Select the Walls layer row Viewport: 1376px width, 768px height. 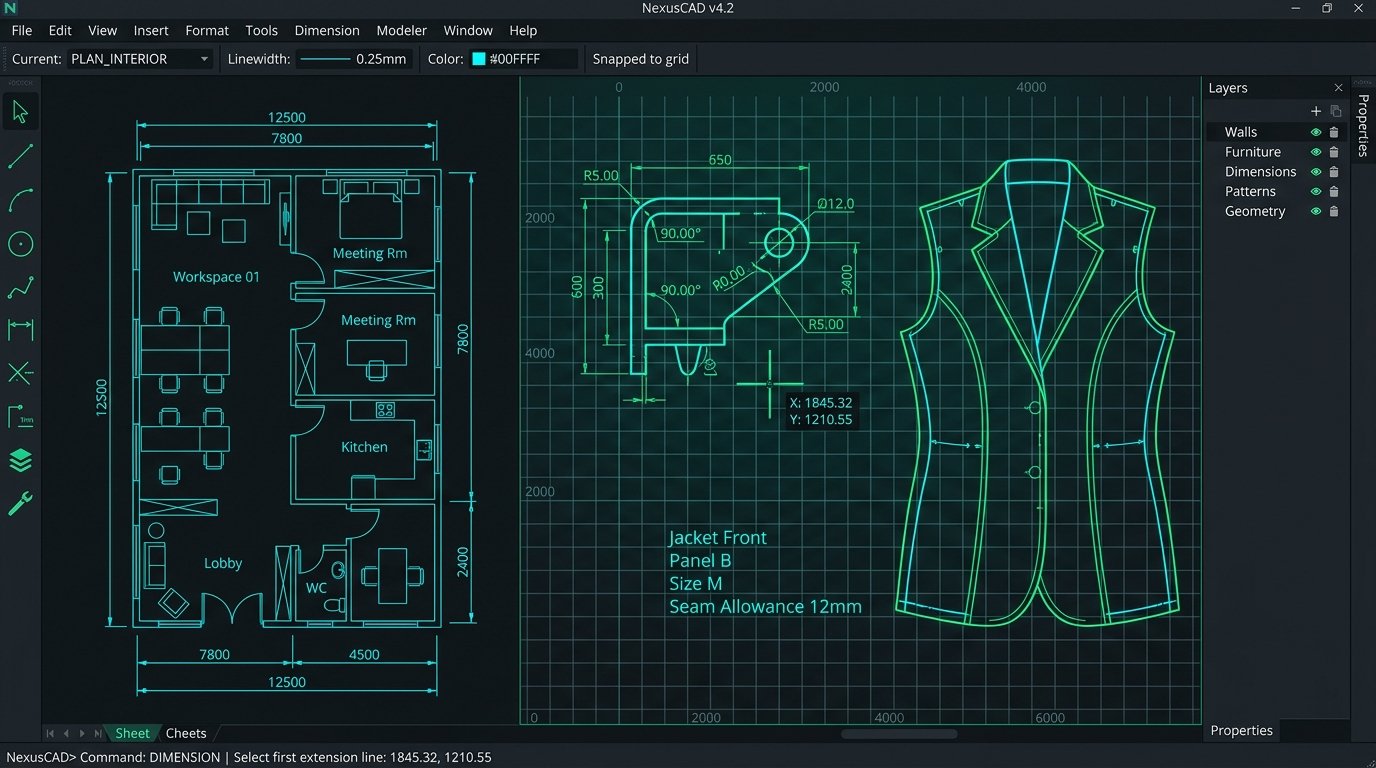tap(1276, 132)
